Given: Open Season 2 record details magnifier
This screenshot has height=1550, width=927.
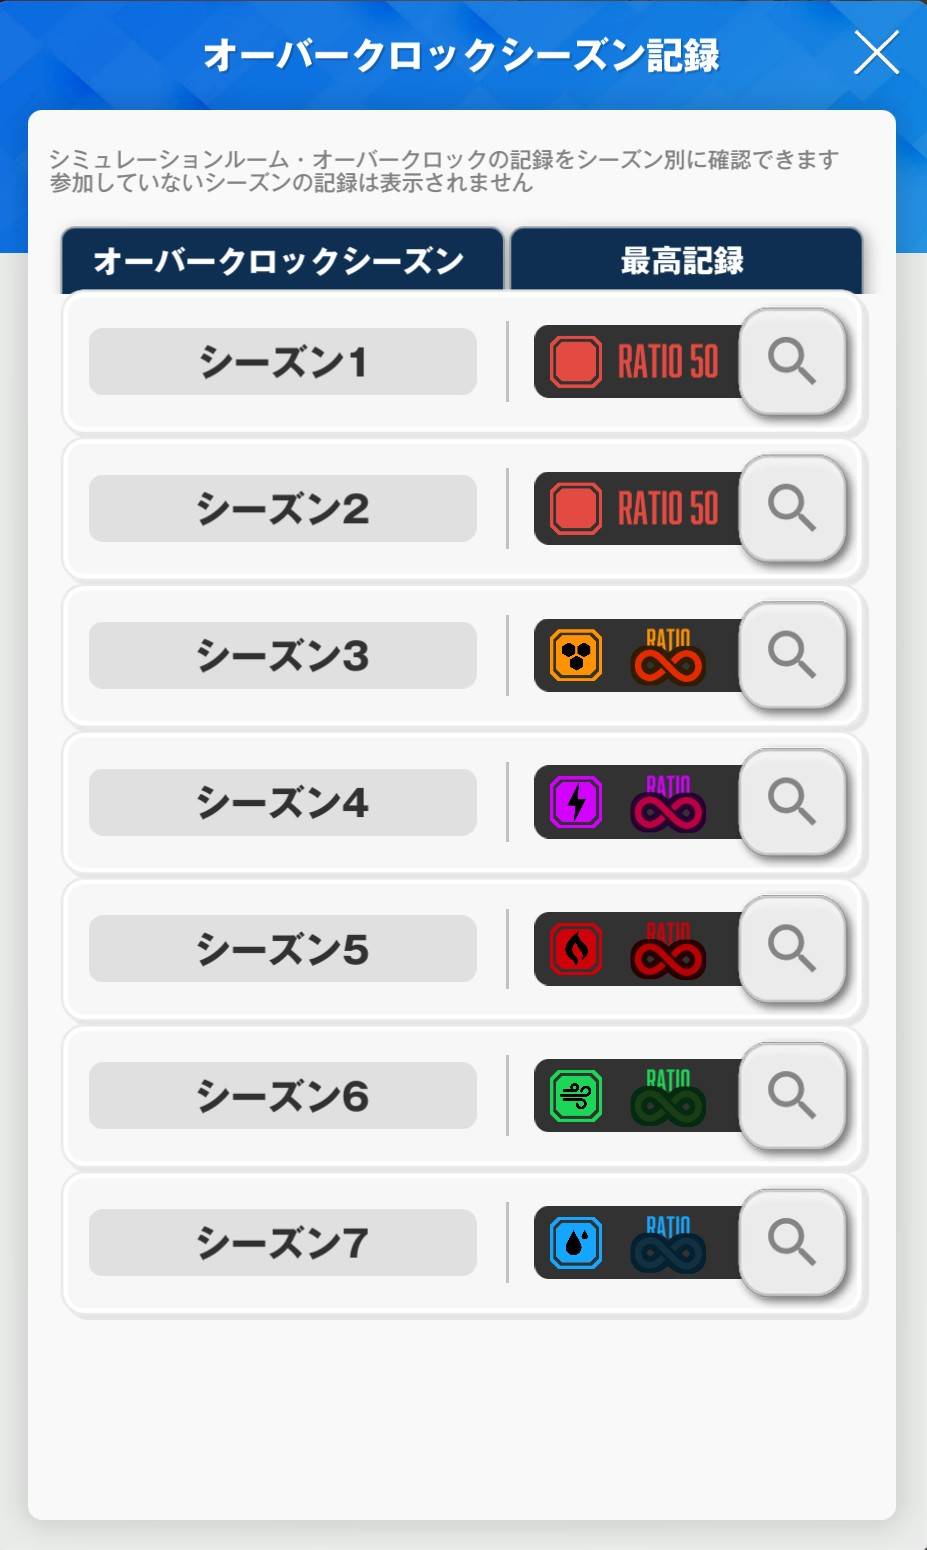Looking at the screenshot, I should tap(792, 508).
